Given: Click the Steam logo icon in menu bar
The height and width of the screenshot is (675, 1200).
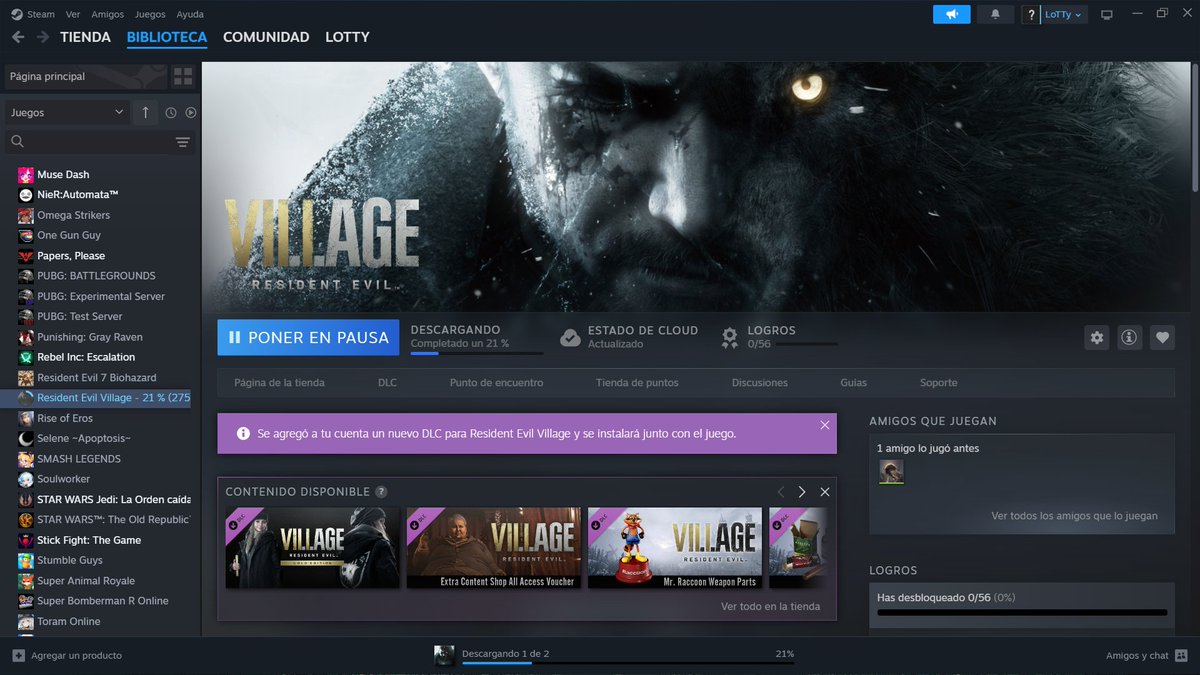Looking at the screenshot, I should [x=17, y=14].
